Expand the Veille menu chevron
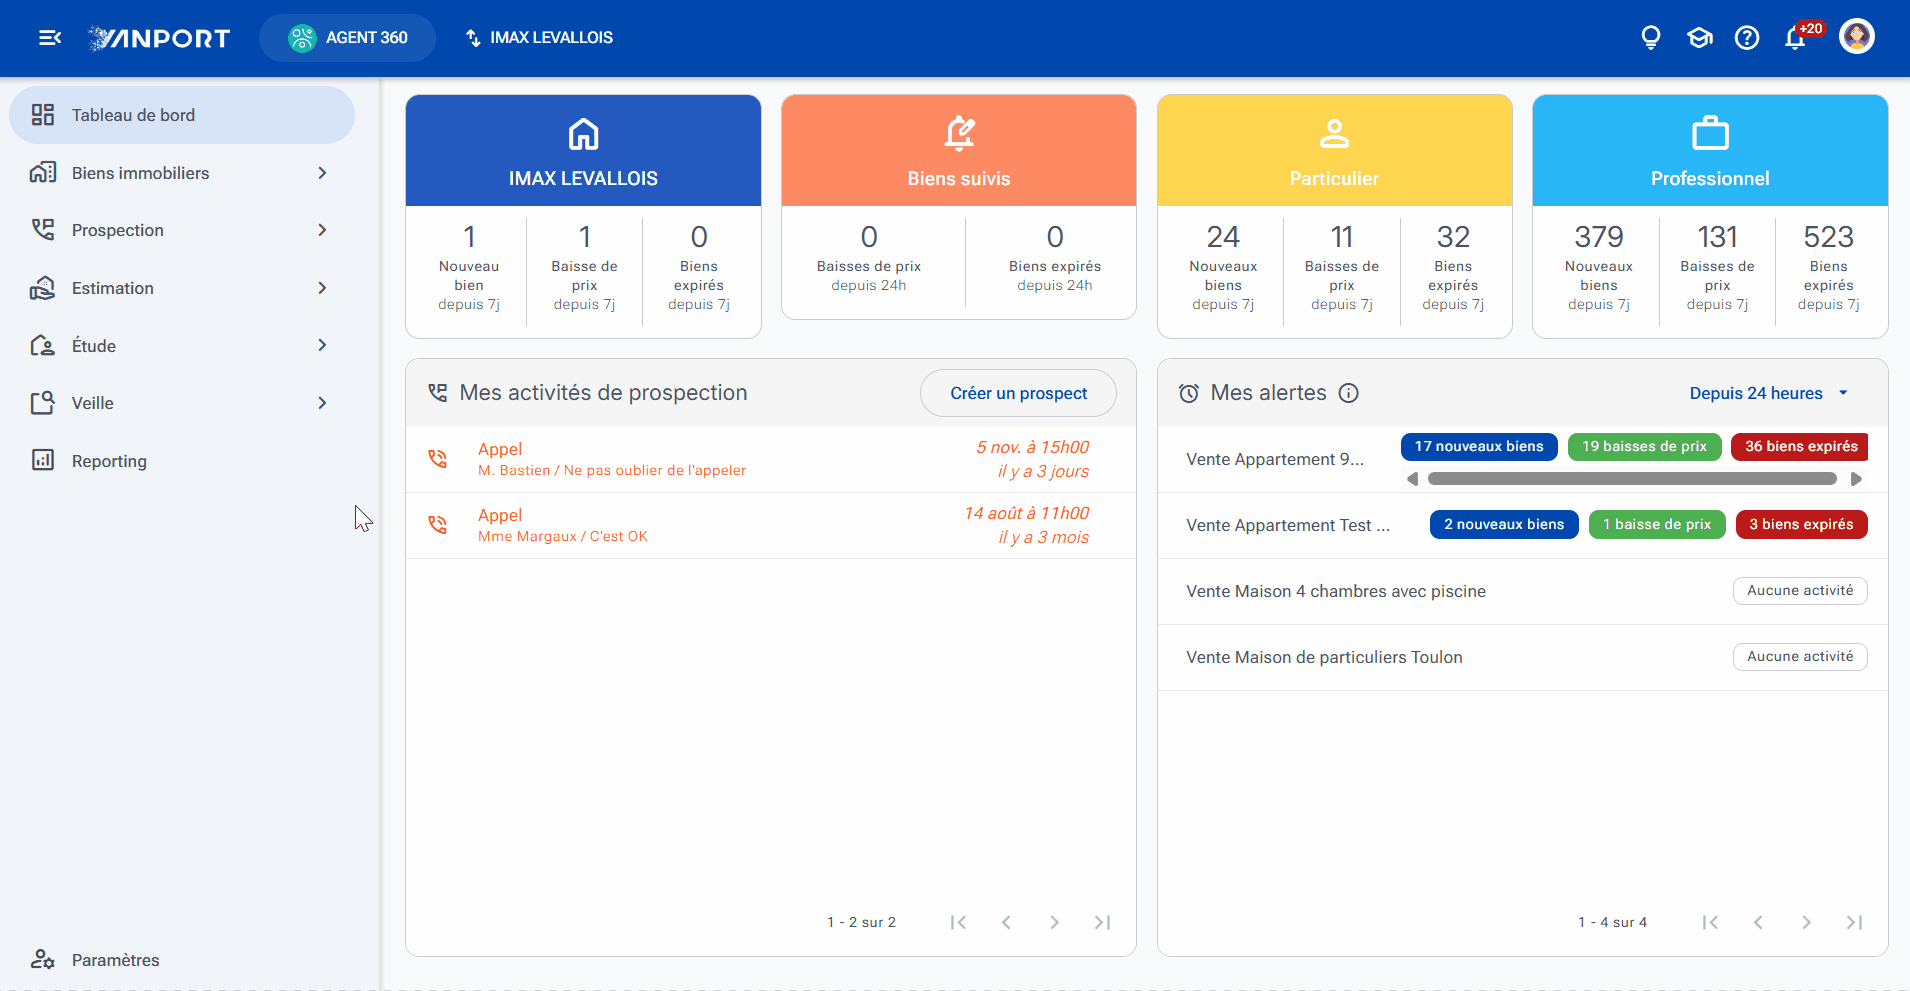 322,403
